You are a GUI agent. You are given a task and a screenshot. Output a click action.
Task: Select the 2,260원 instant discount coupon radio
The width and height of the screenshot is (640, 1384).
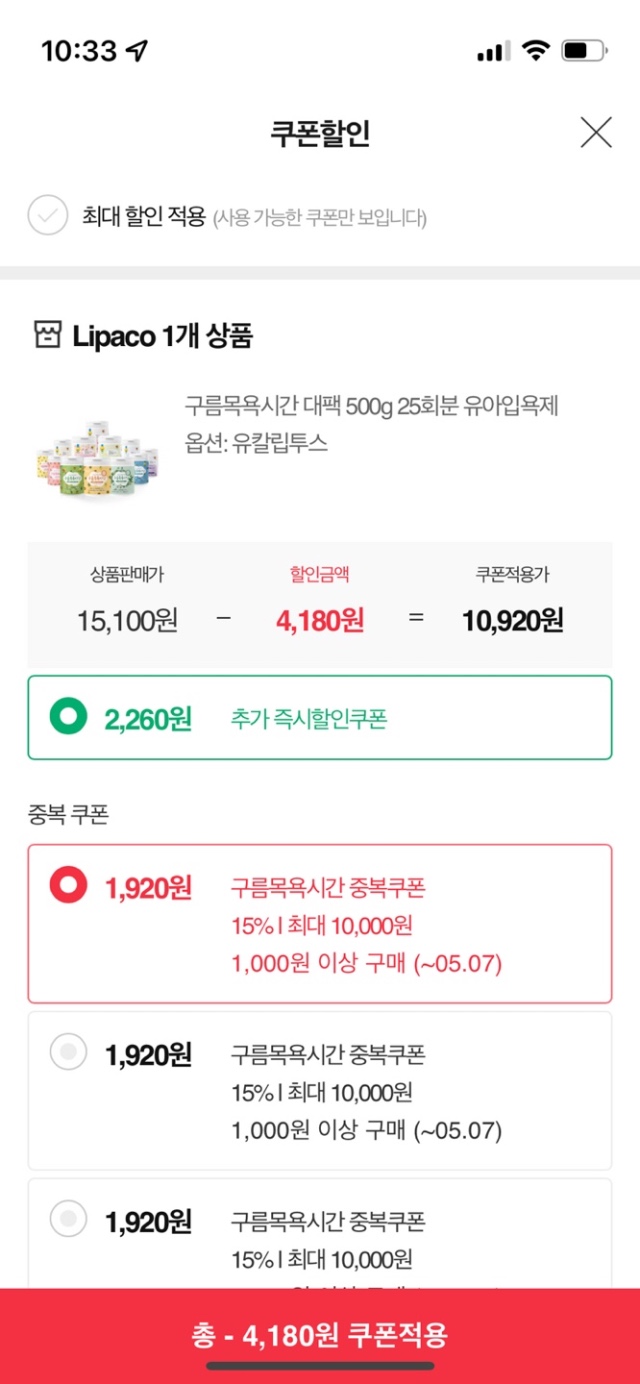click(x=68, y=718)
